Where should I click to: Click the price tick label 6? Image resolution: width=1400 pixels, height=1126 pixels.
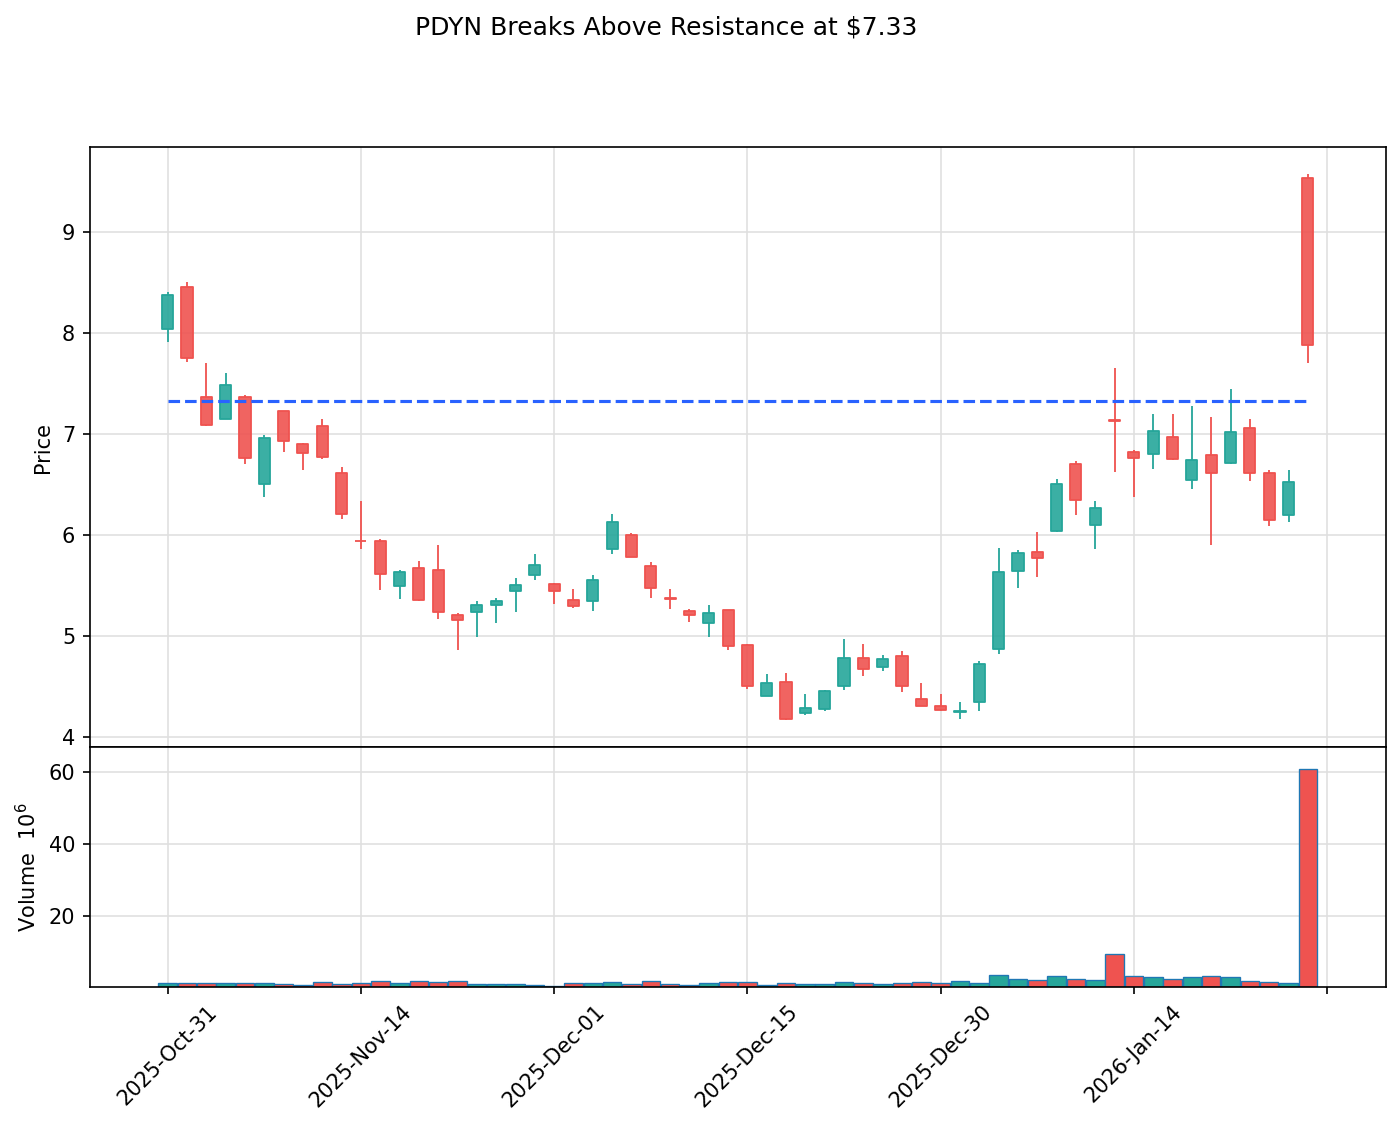click(x=70, y=535)
